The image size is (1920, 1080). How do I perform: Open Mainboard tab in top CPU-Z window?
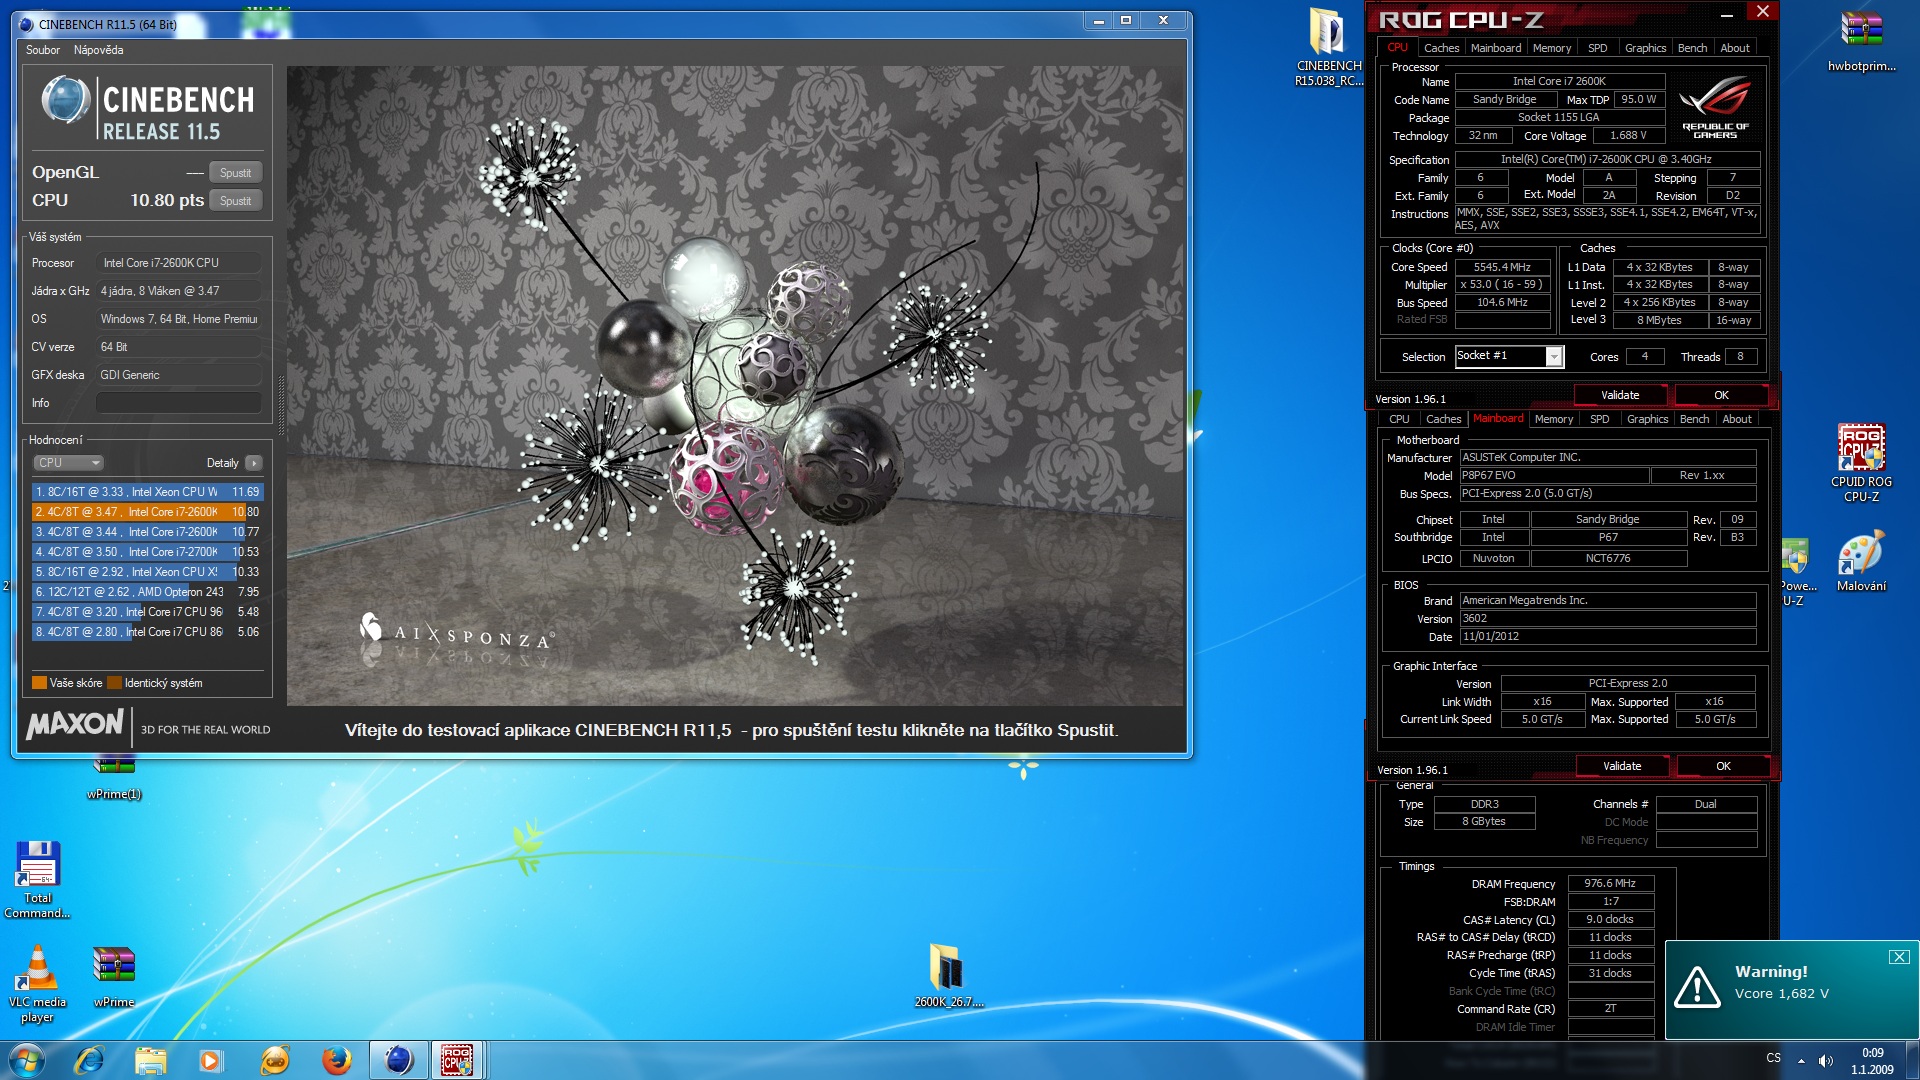tap(1496, 48)
